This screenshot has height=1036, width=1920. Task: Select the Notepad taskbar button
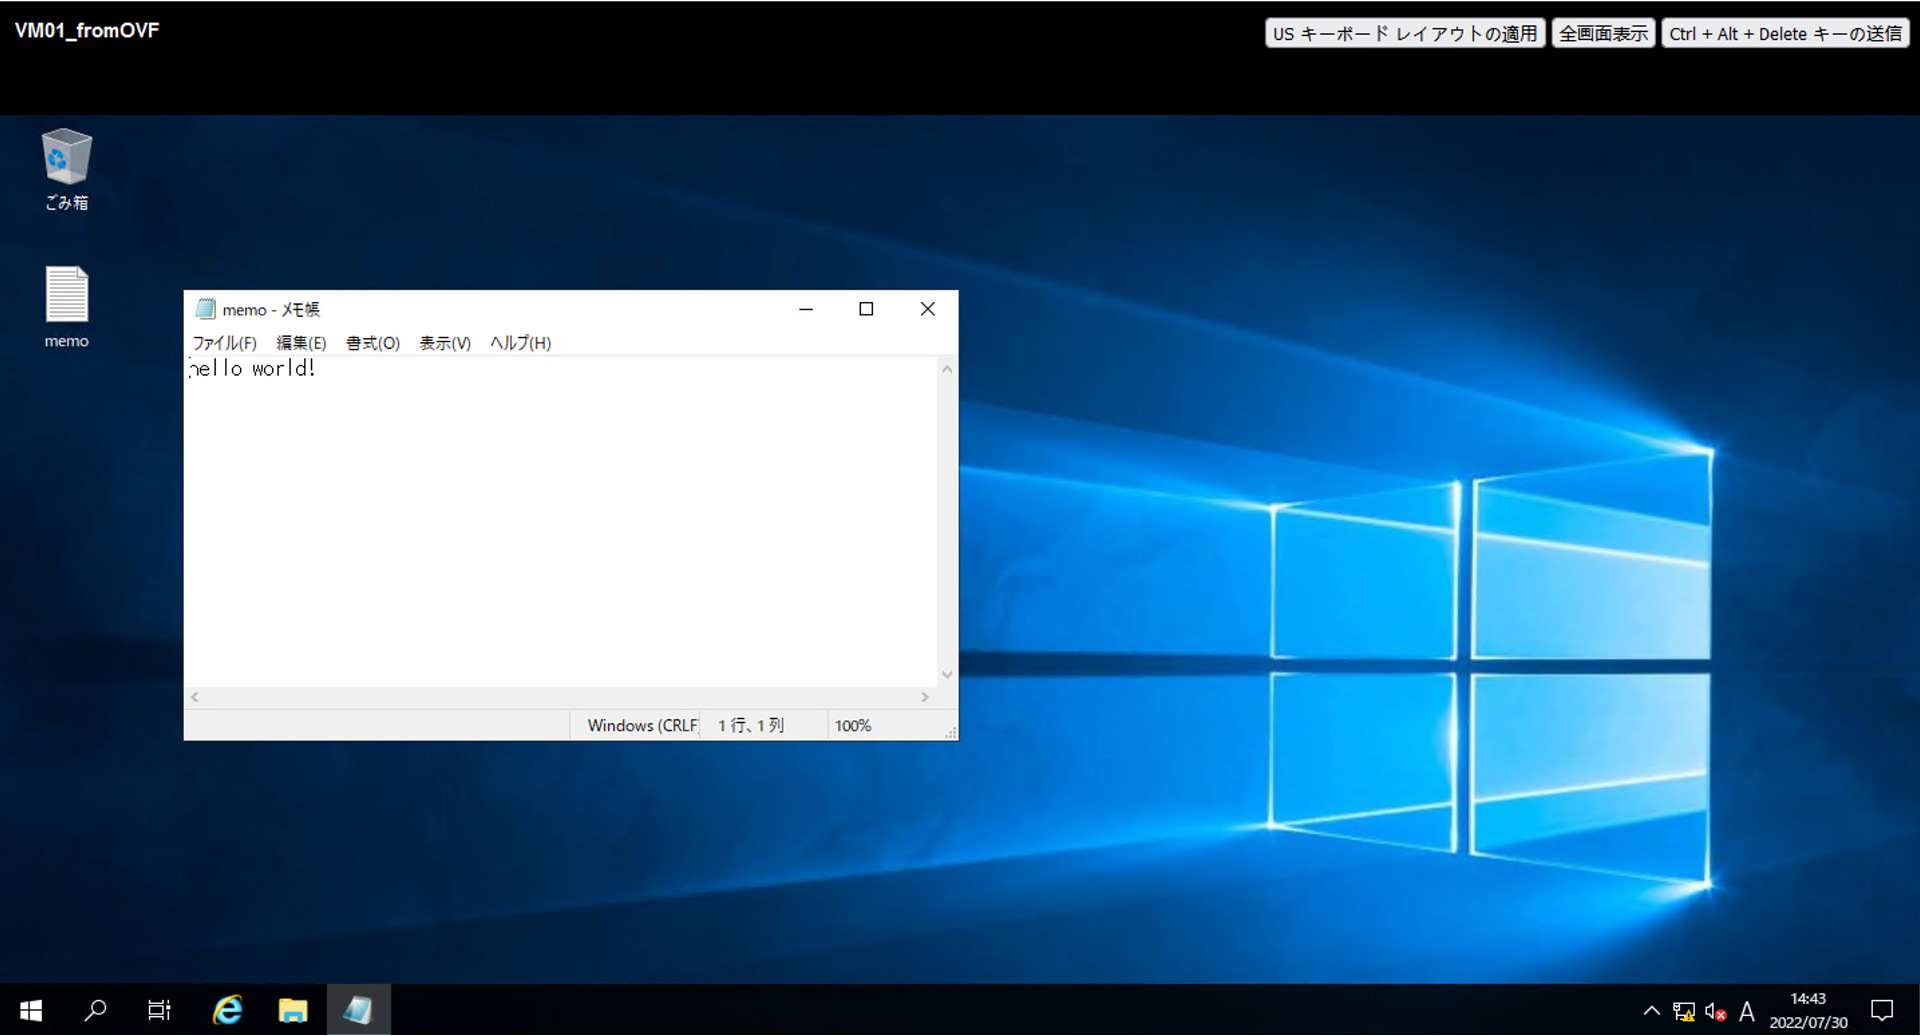click(358, 1010)
